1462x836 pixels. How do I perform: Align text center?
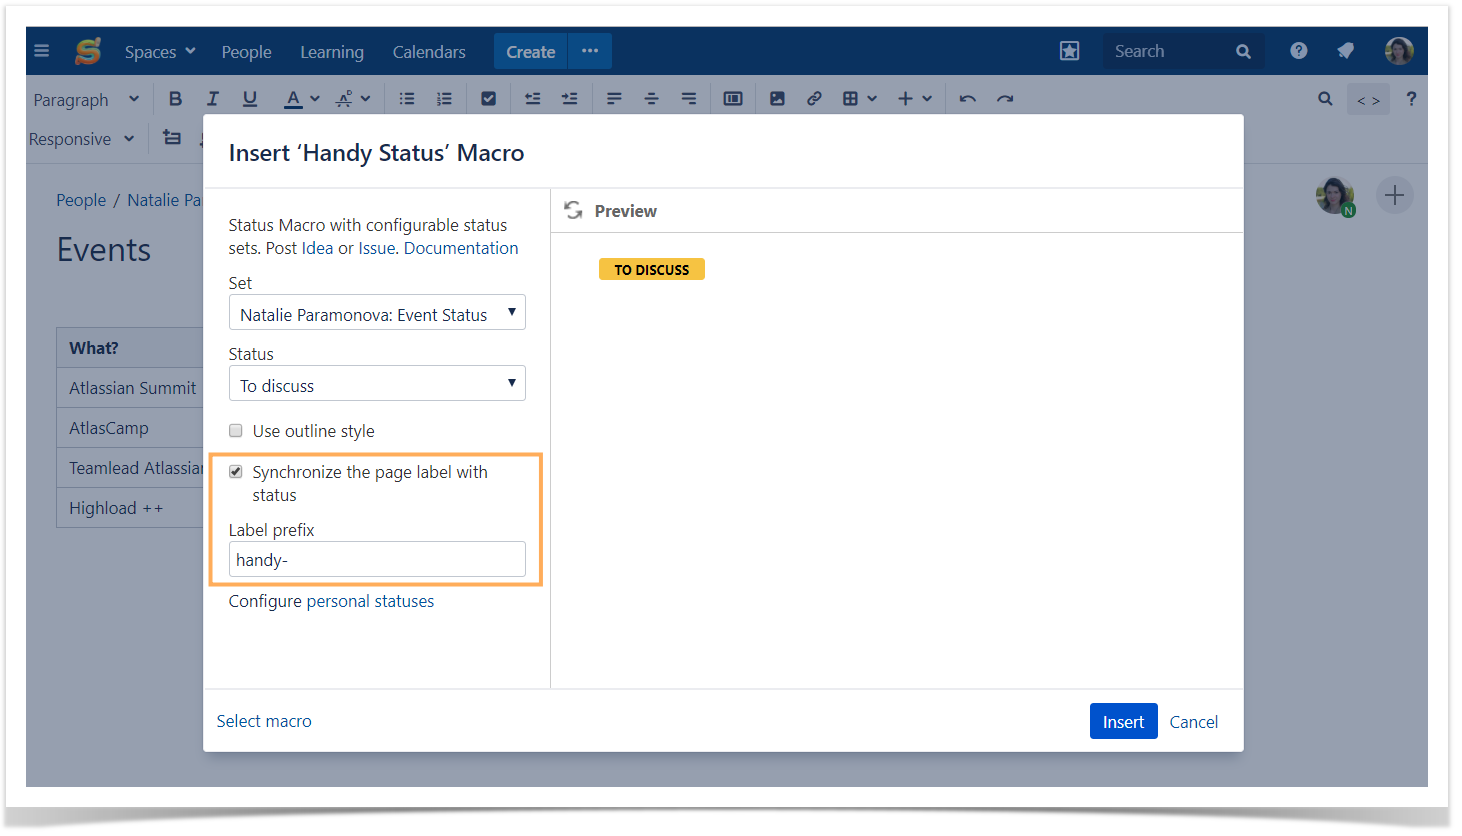coord(651,98)
